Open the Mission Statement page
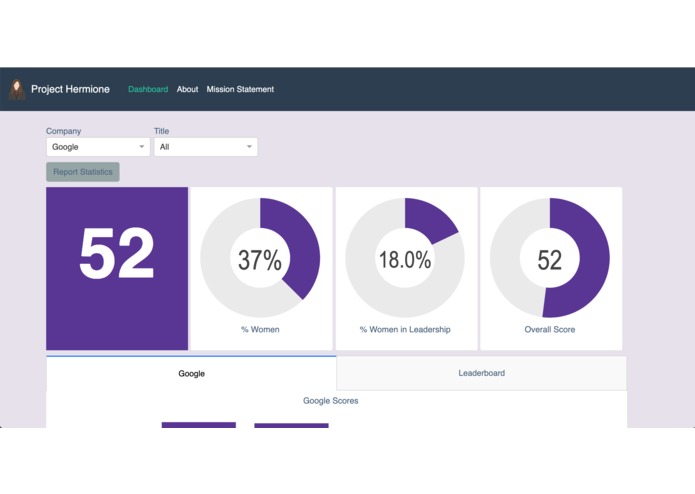This screenshot has height=494, width=695. click(x=240, y=89)
